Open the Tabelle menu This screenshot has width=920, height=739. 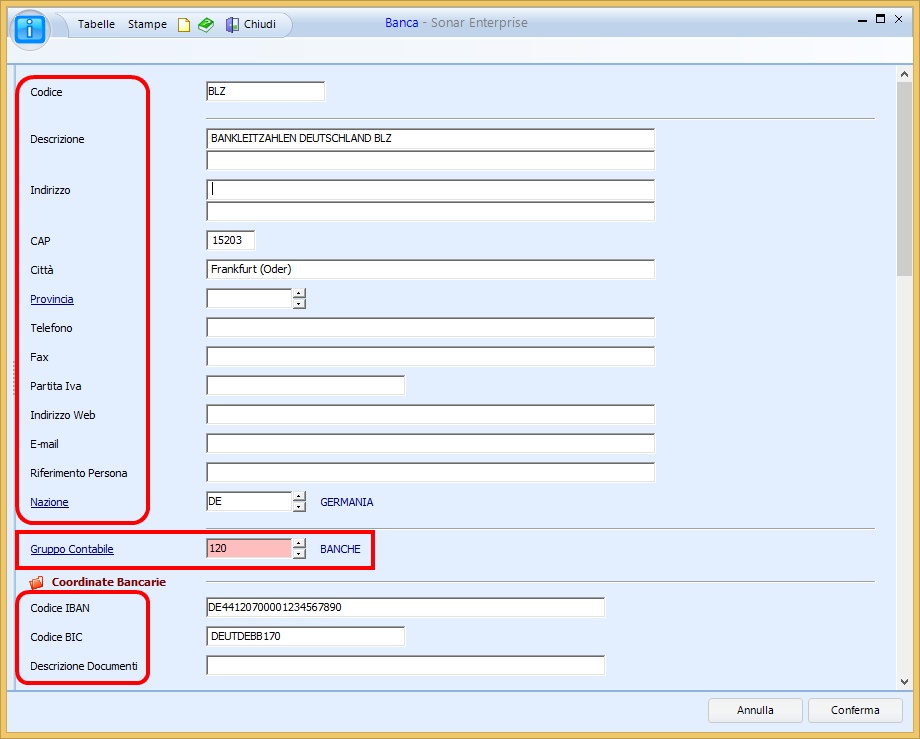(96, 24)
